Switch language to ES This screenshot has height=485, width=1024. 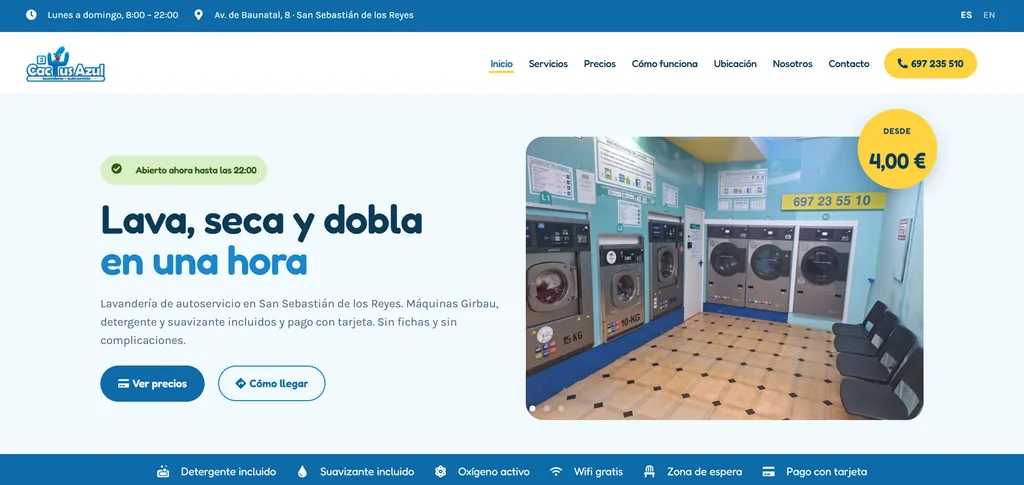(x=966, y=15)
